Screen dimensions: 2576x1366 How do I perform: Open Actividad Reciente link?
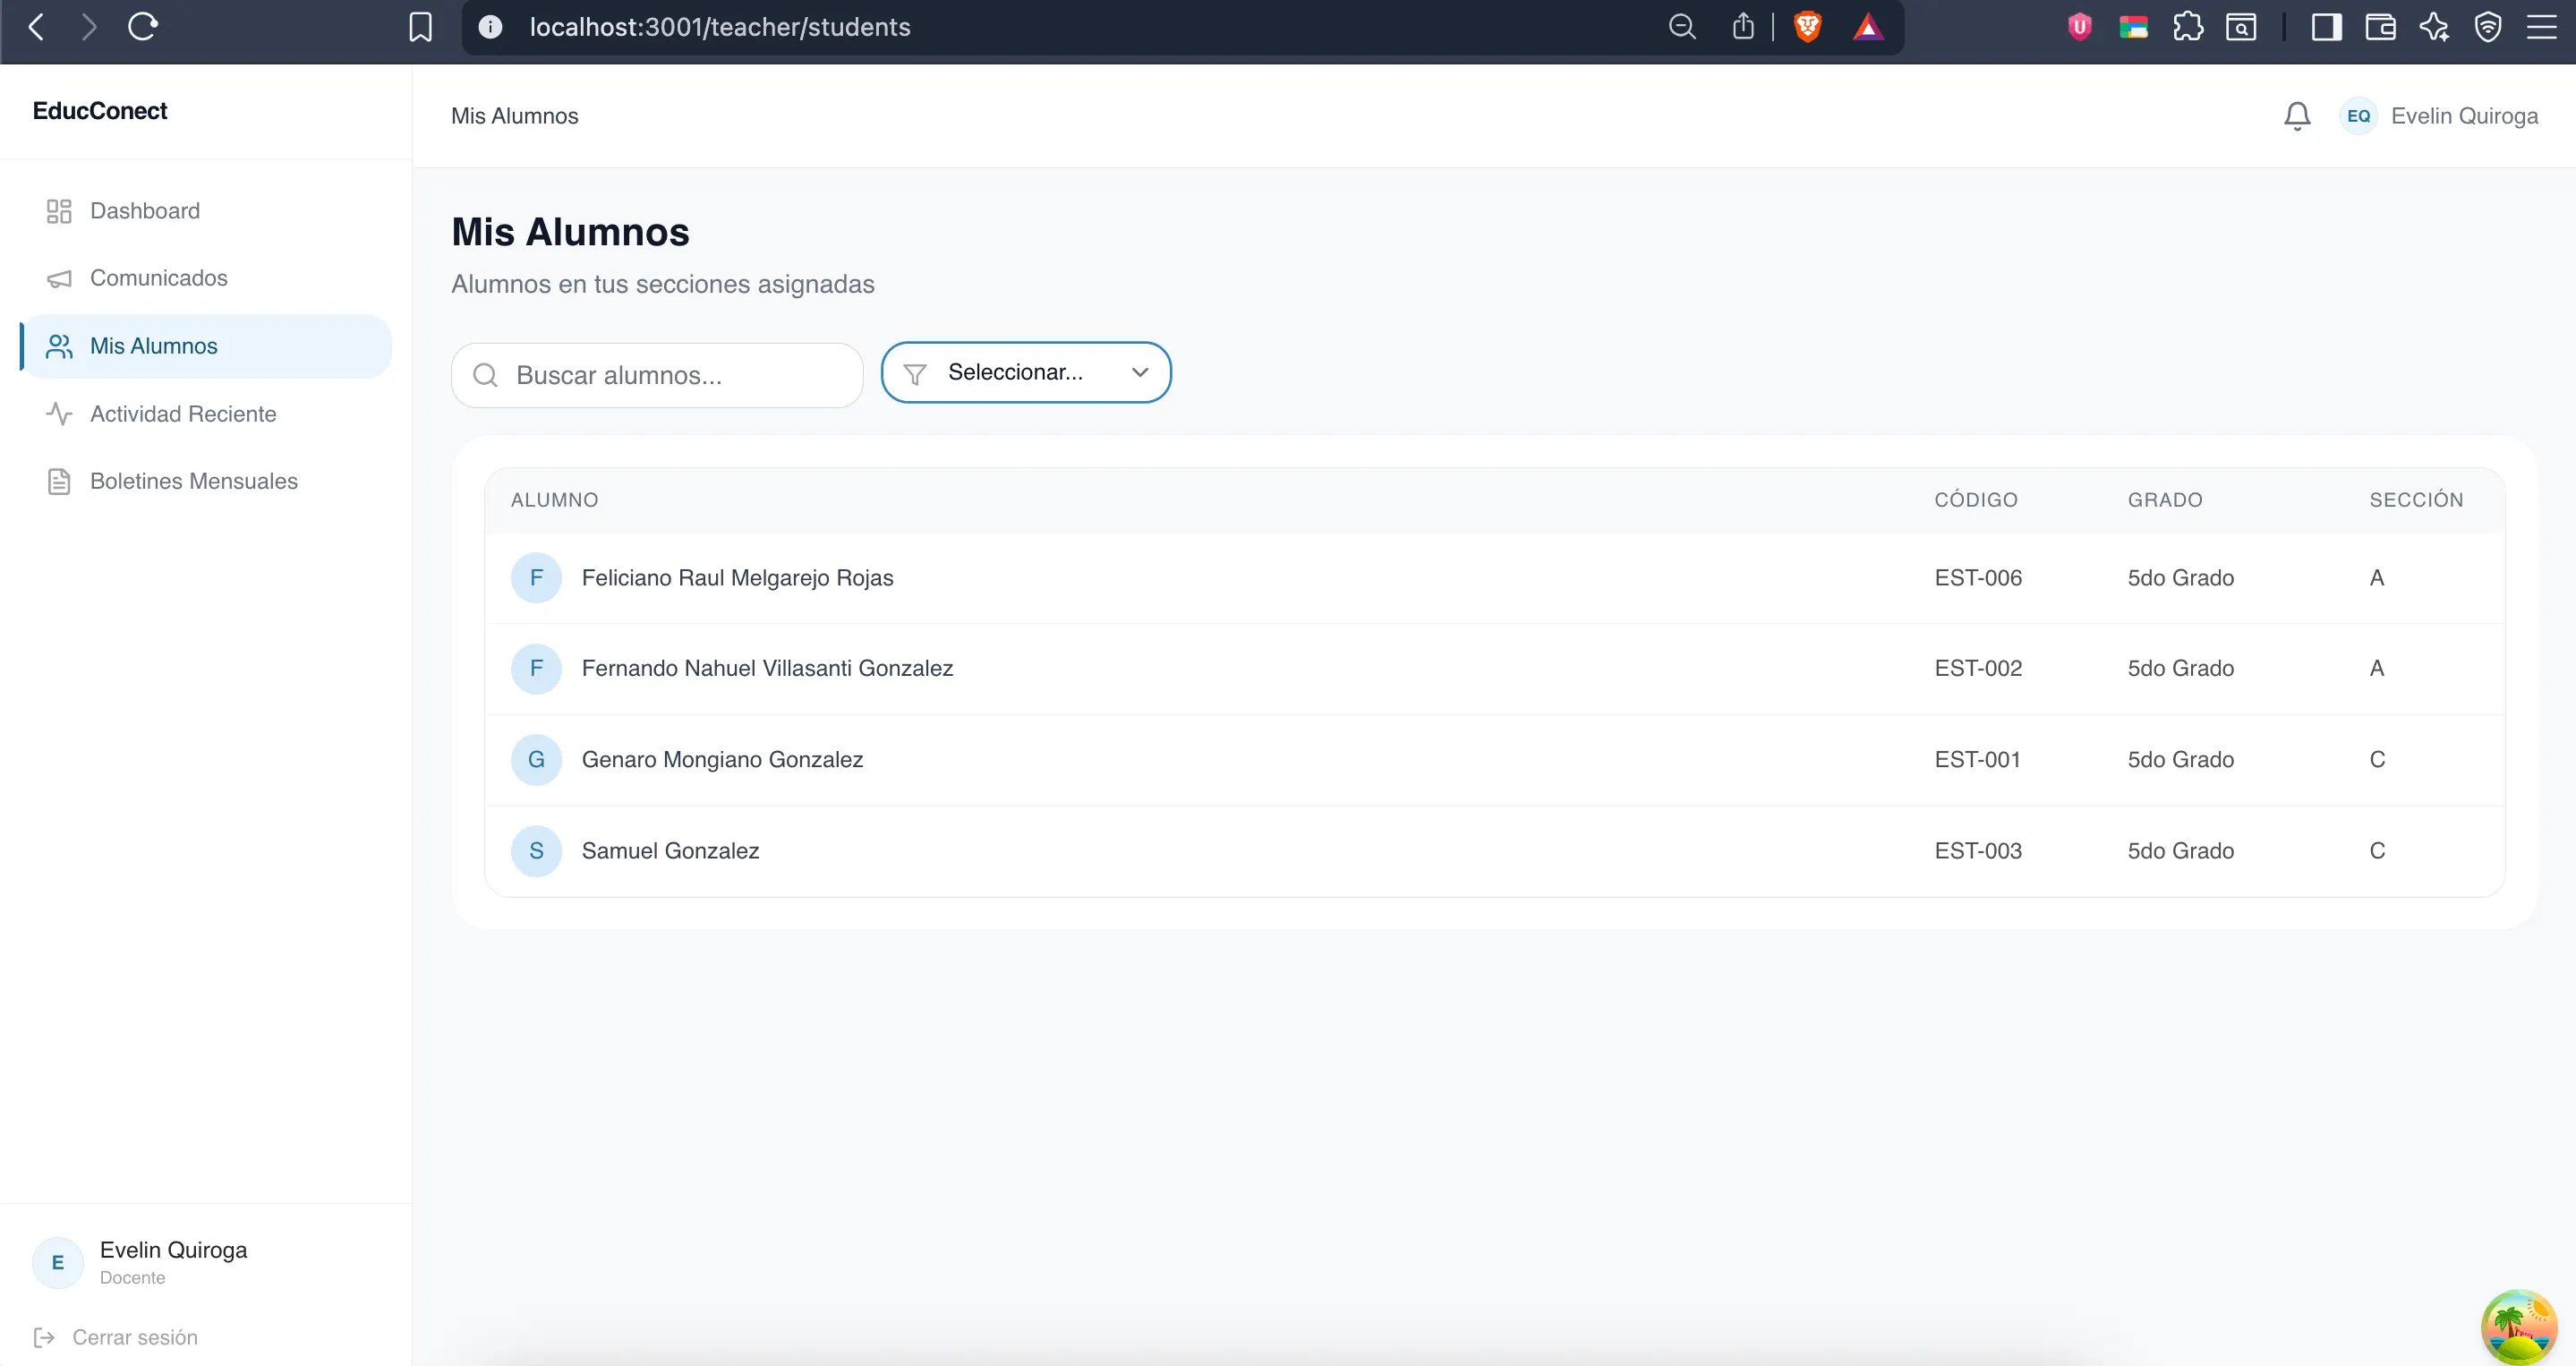183,414
